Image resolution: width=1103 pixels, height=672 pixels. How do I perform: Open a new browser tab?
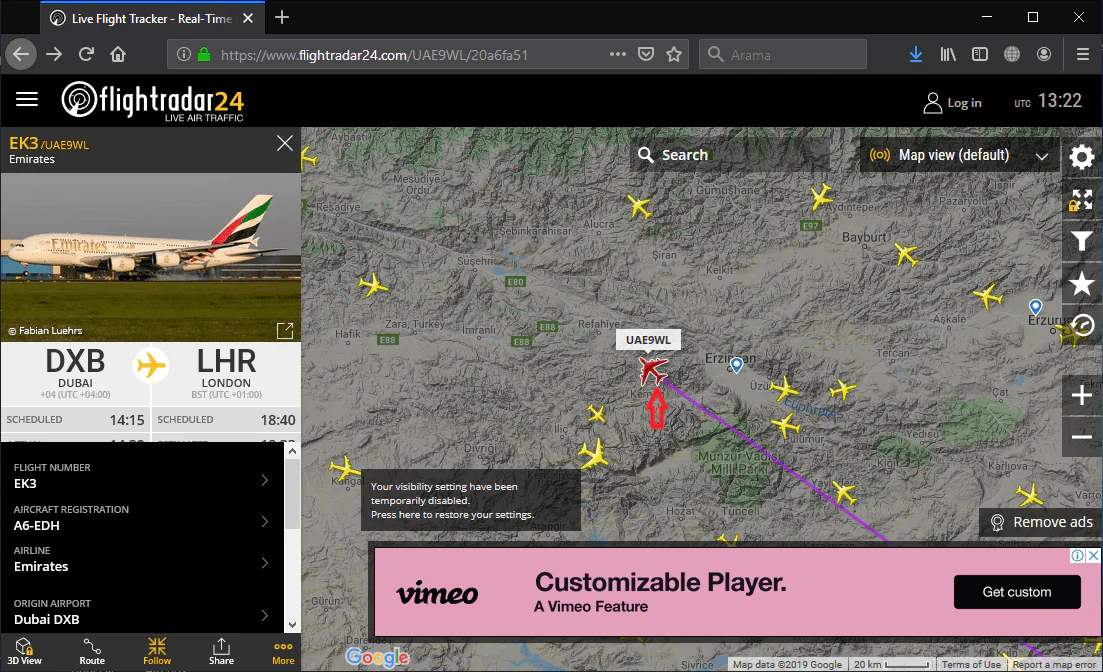point(282,18)
